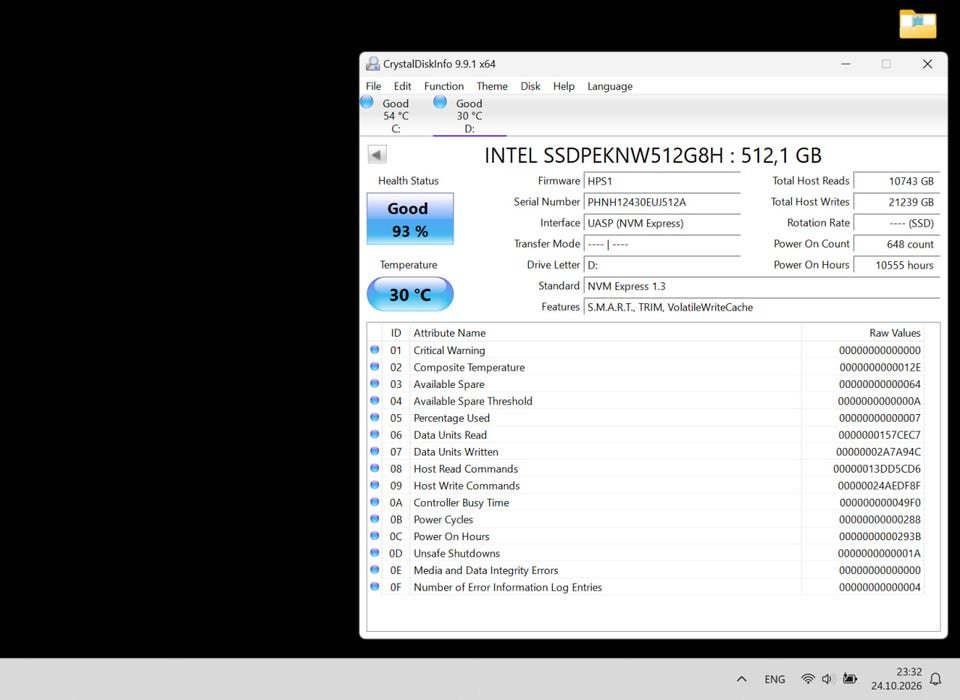
Task: Open the Function menu
Action: click(444, 86)
